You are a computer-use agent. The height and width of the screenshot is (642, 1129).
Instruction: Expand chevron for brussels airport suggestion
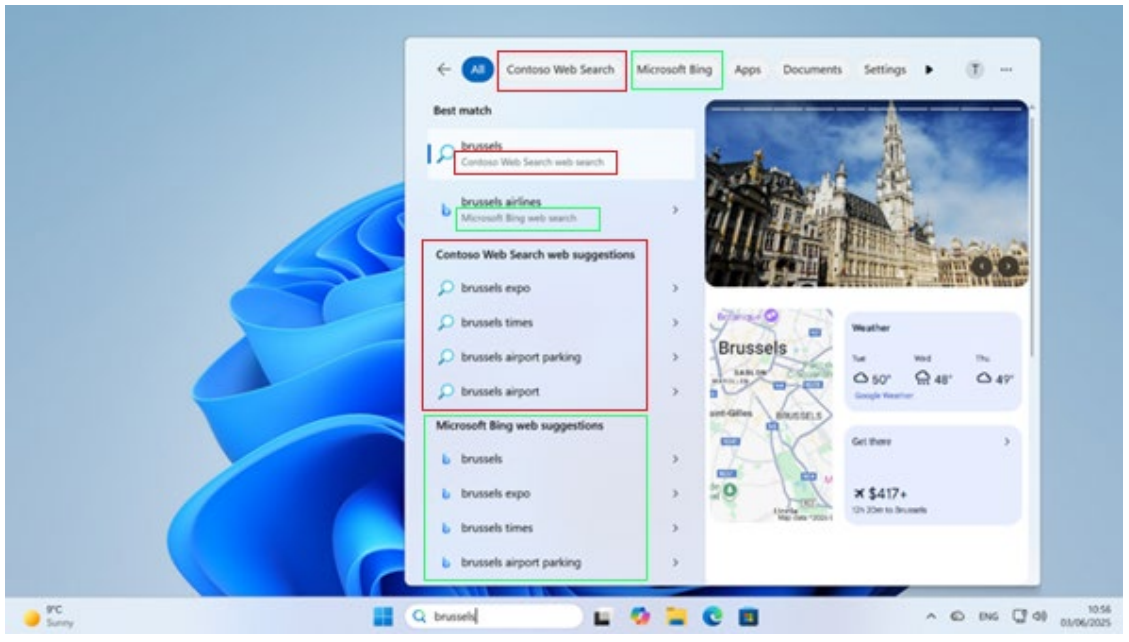coord(675,392)
